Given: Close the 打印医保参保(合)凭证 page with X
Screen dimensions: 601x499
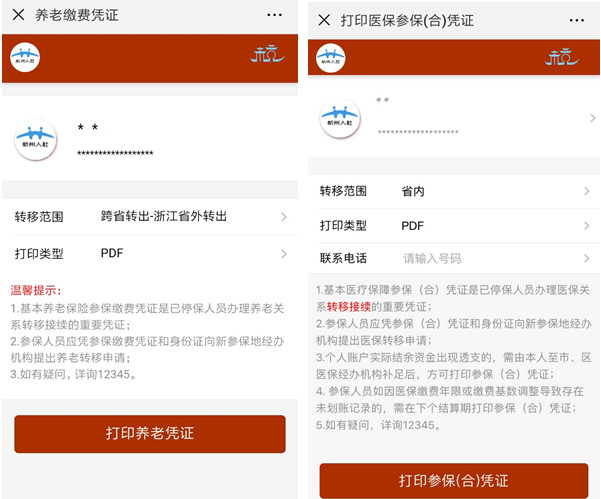Looking at the screenshot, I should [324, 20].
